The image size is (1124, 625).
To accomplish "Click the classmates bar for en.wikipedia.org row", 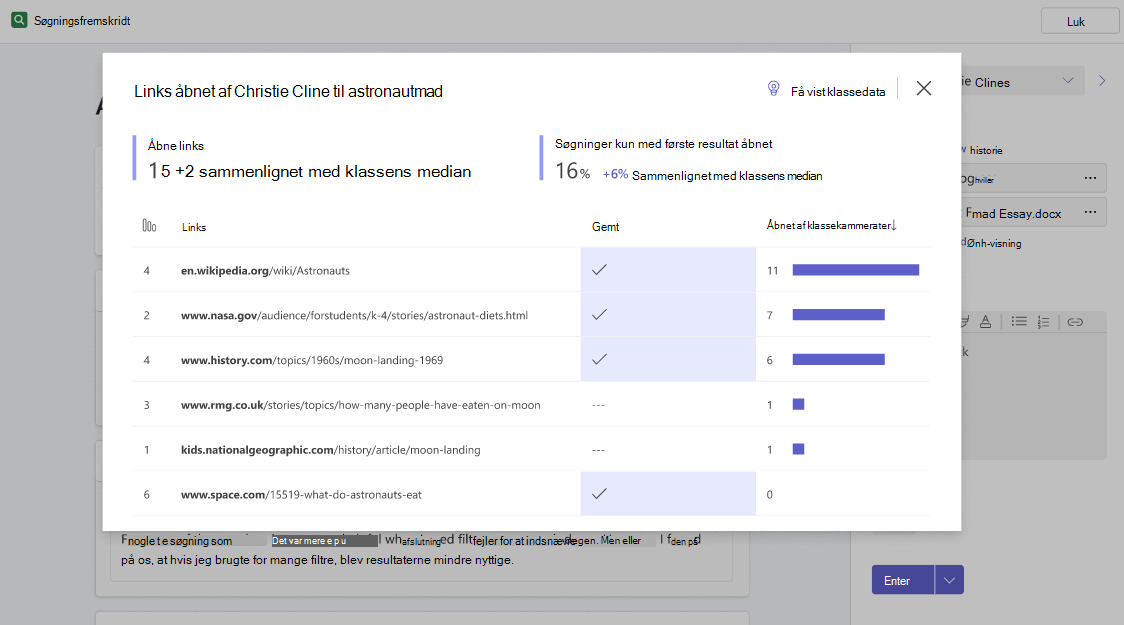I will pos(856,269).
